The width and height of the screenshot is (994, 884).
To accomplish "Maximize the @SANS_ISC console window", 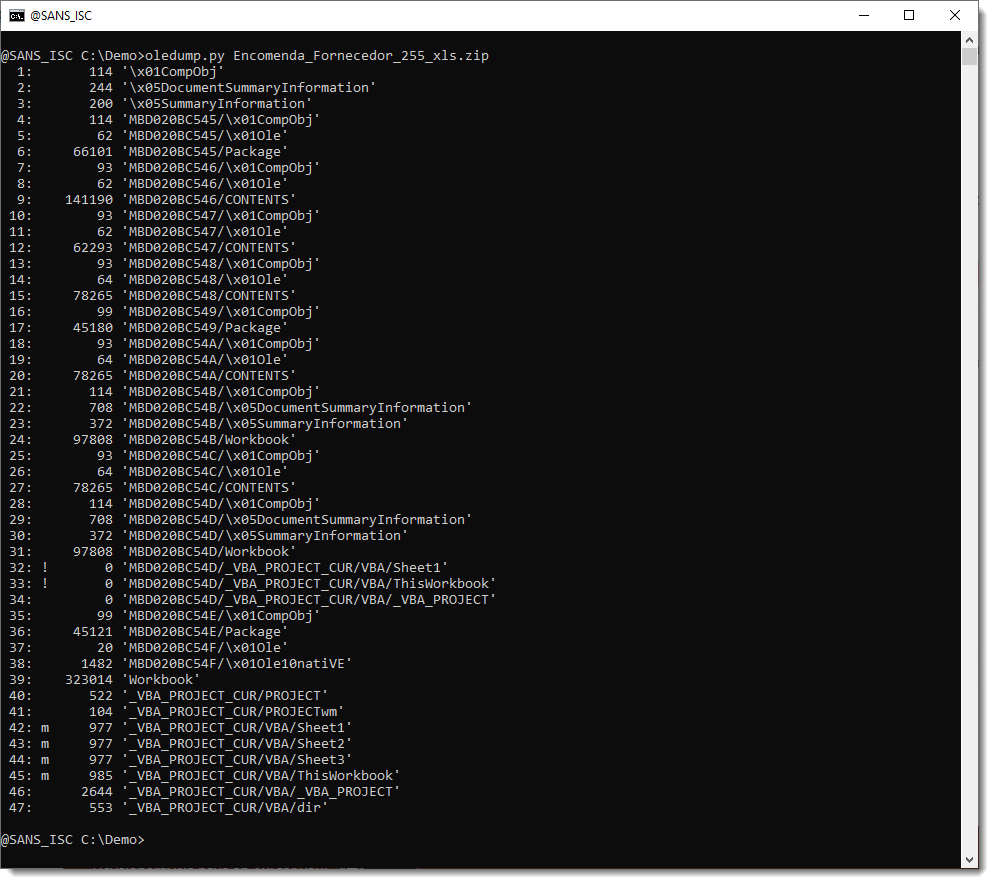I will (x=908, y=15).
